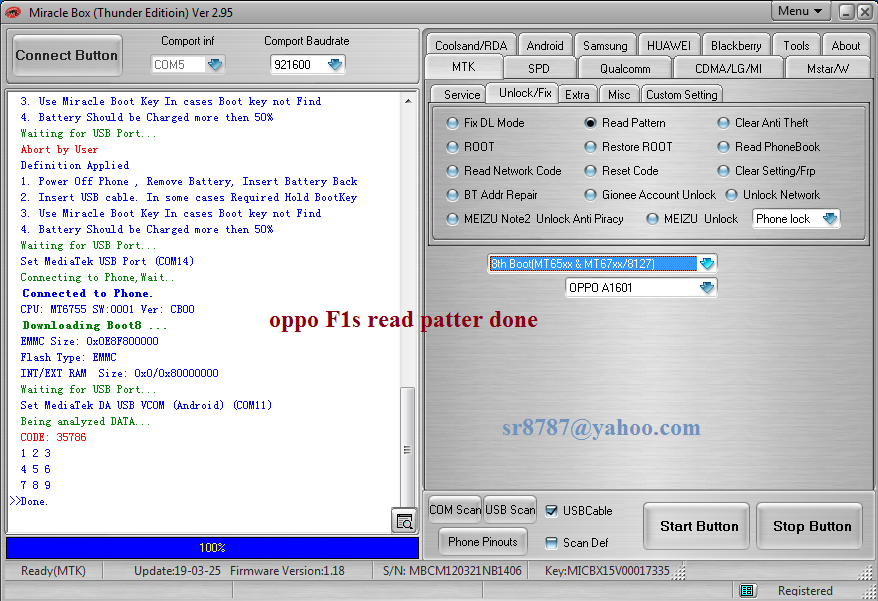
Task: Click the Key:MICBX15V00017335 status entry
Action: [607, 571]
